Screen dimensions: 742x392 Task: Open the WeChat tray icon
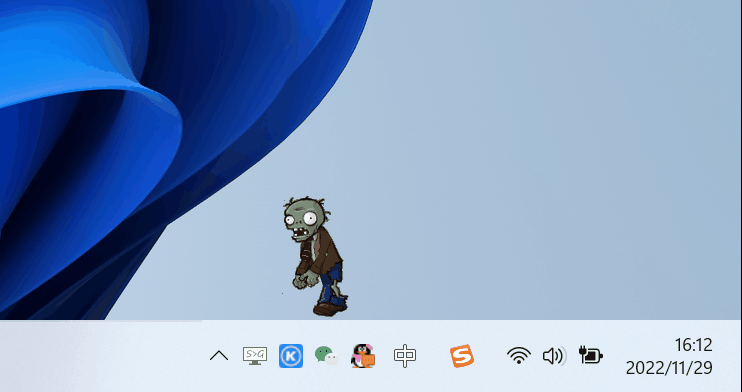[327, 356]
